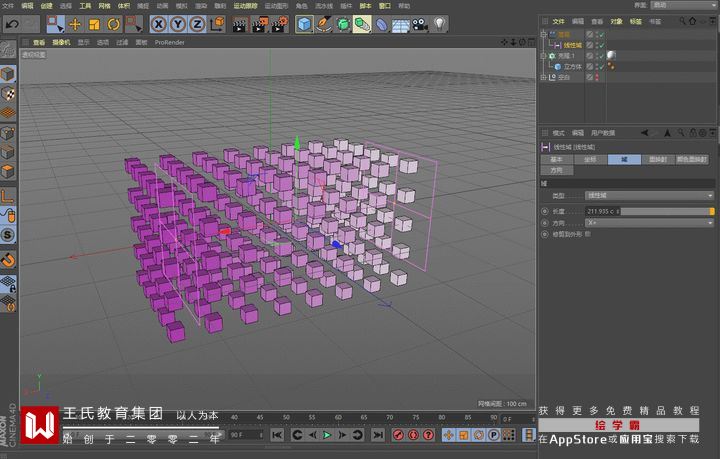Click the Workplane icon in the left sidebar
Screen dimensions: 720x459
click(x=8, y=113)
